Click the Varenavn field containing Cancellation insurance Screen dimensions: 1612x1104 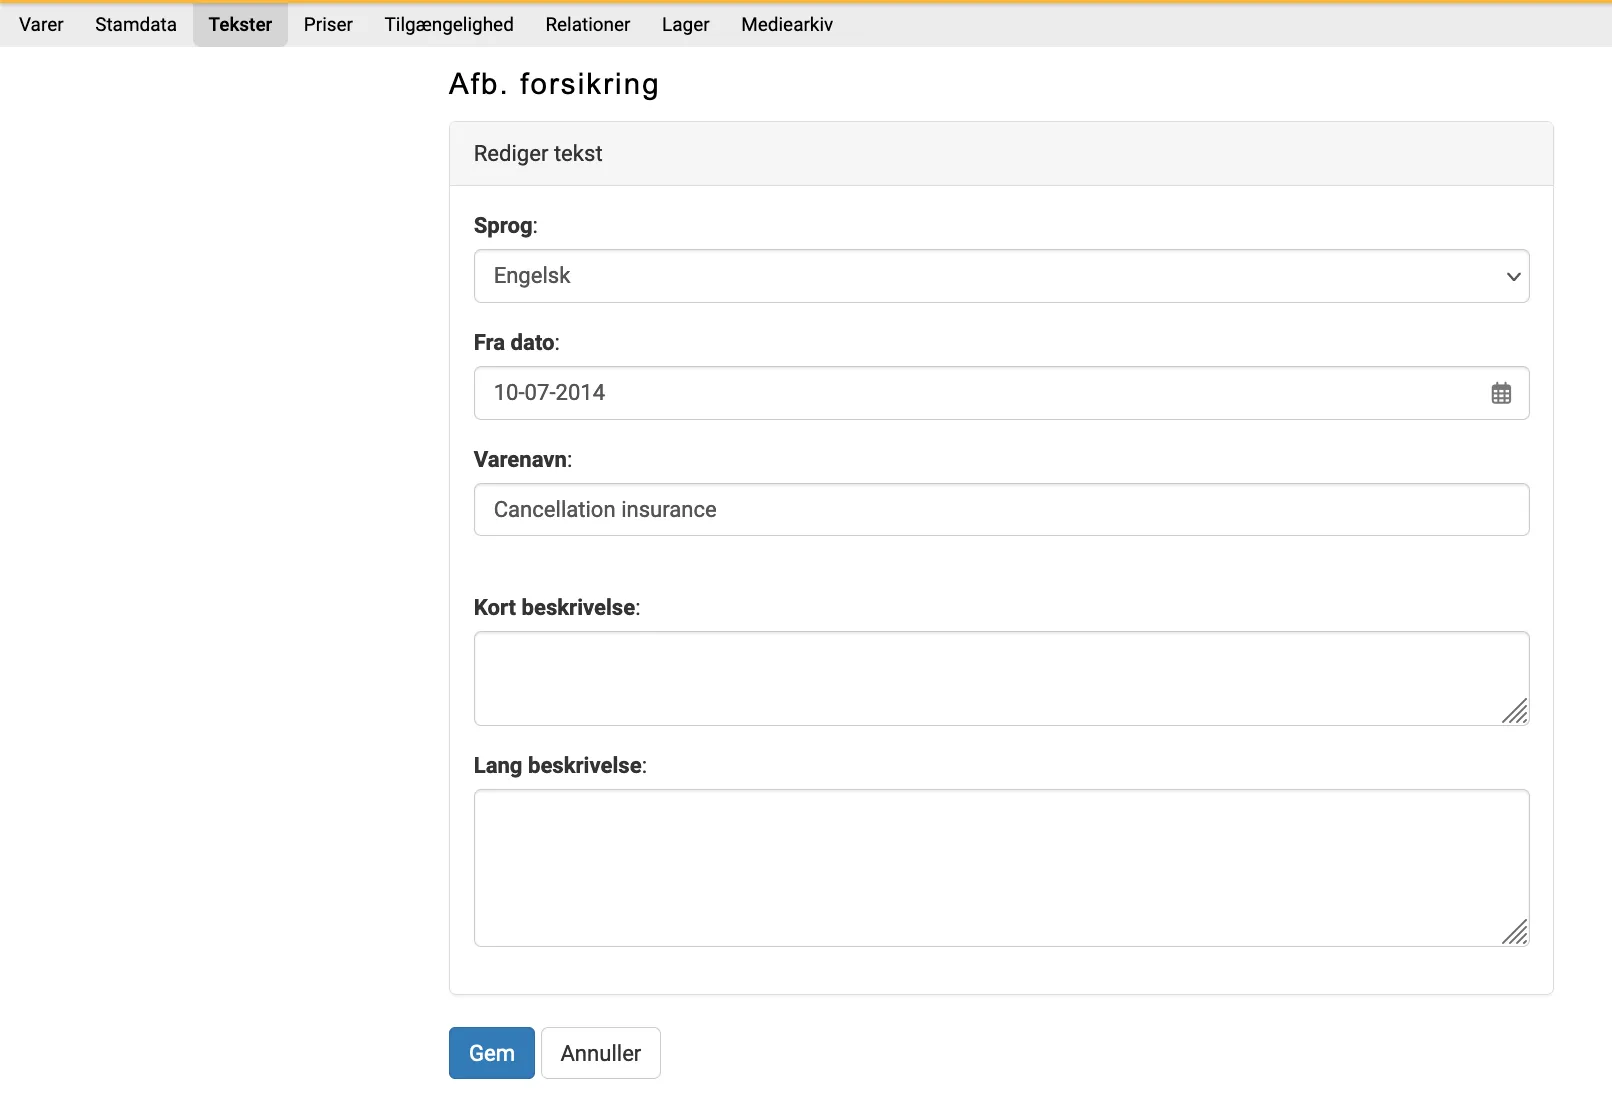tap(1000, 510)
